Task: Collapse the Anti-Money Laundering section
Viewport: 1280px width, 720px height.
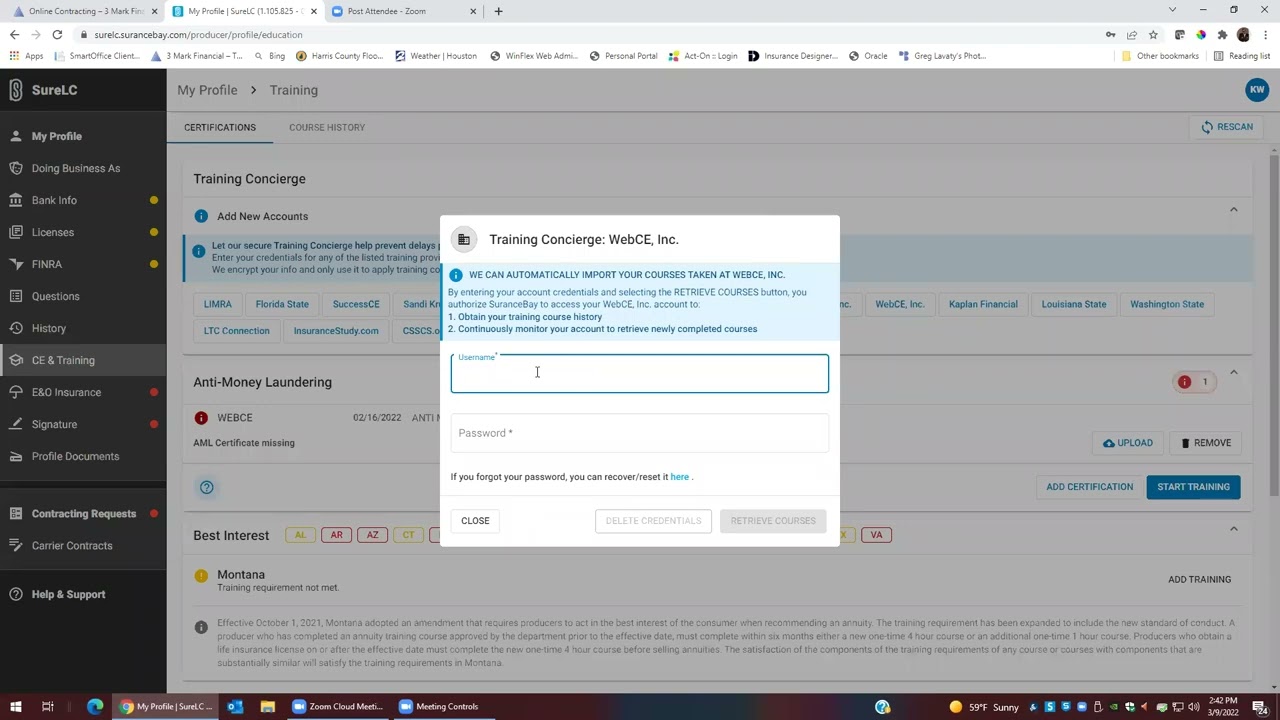Action: 1233,373
